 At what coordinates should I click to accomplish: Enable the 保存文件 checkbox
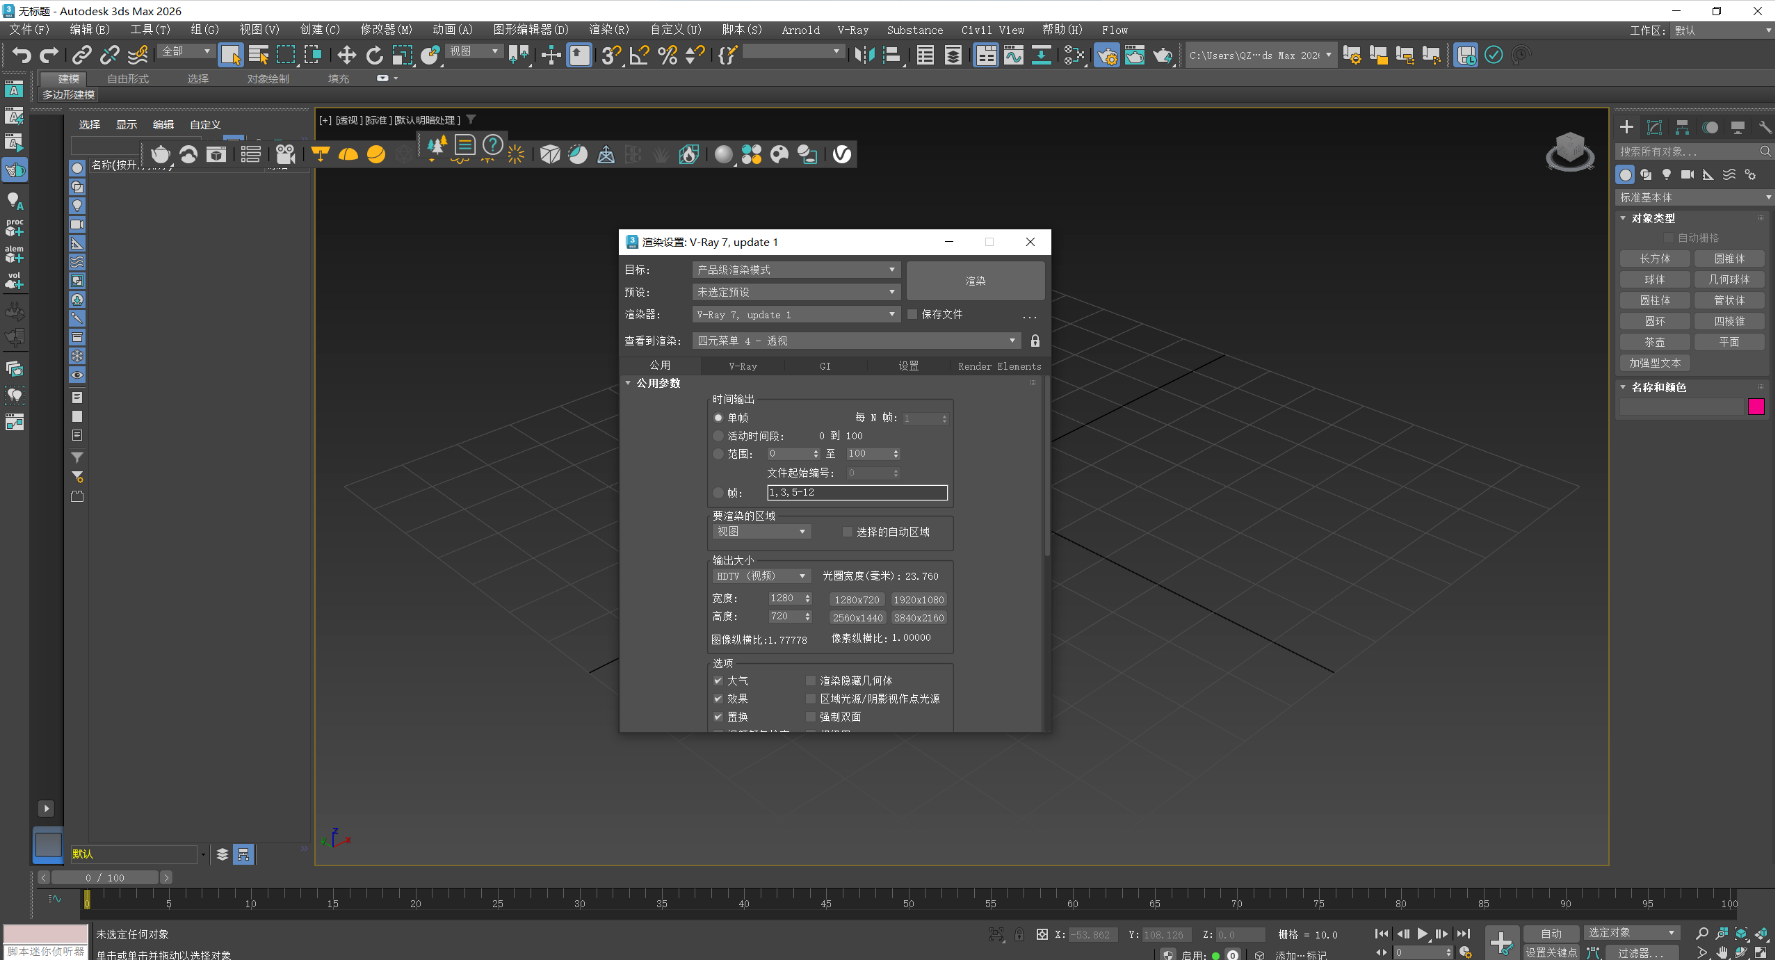tap(912, 314)
